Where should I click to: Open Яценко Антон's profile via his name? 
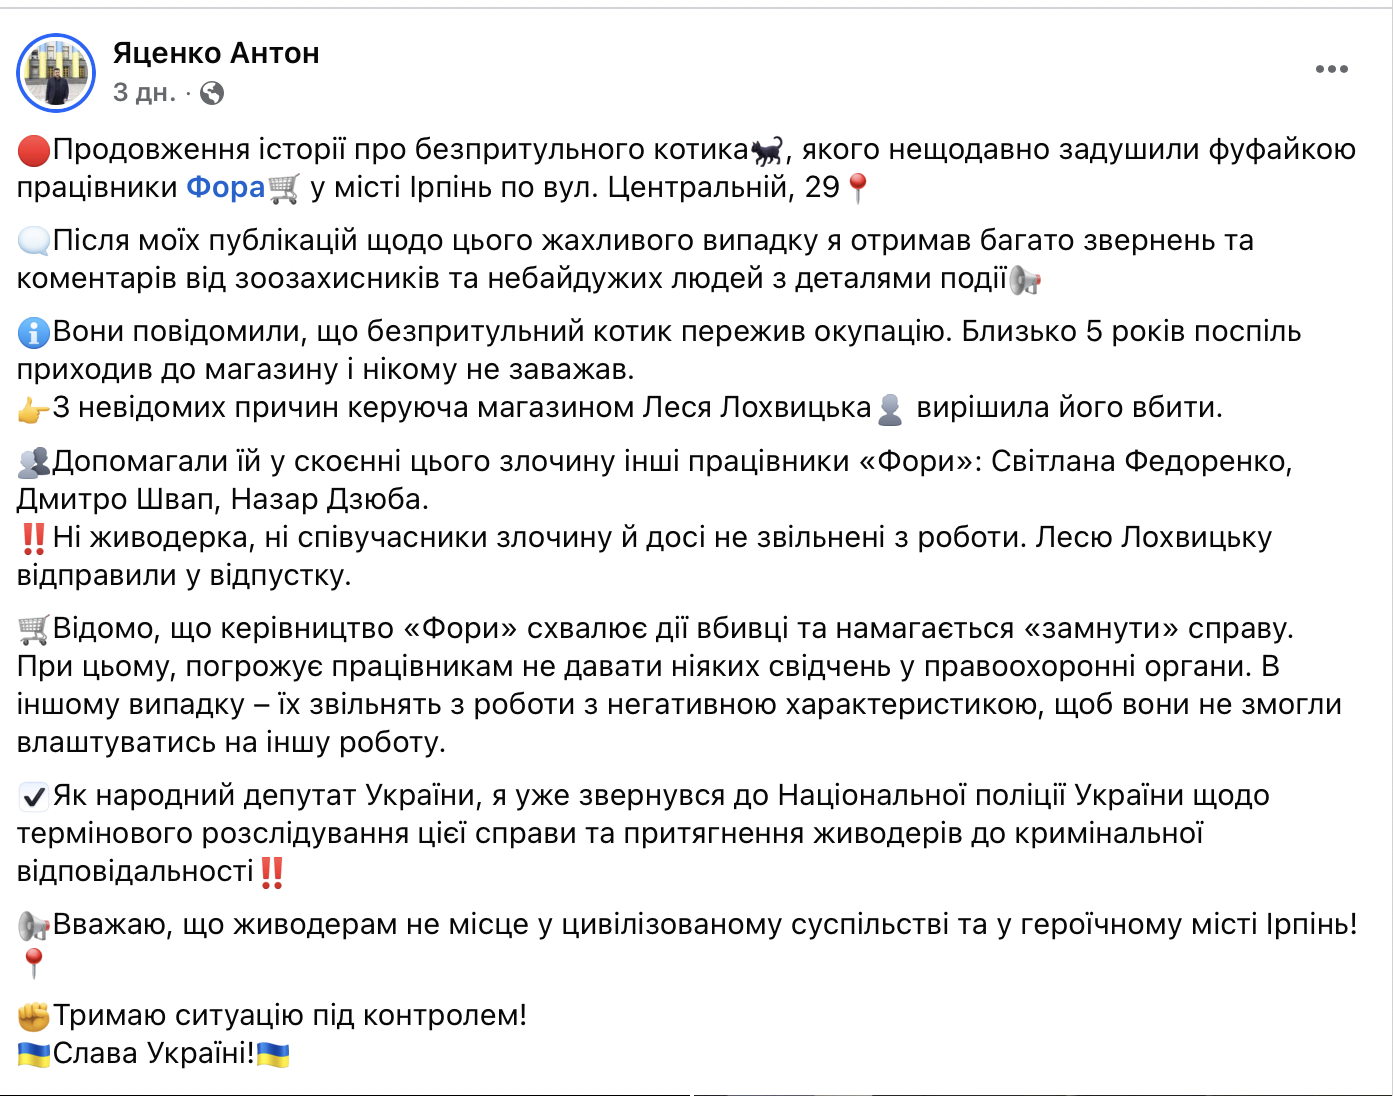click(x=216, y=55)
